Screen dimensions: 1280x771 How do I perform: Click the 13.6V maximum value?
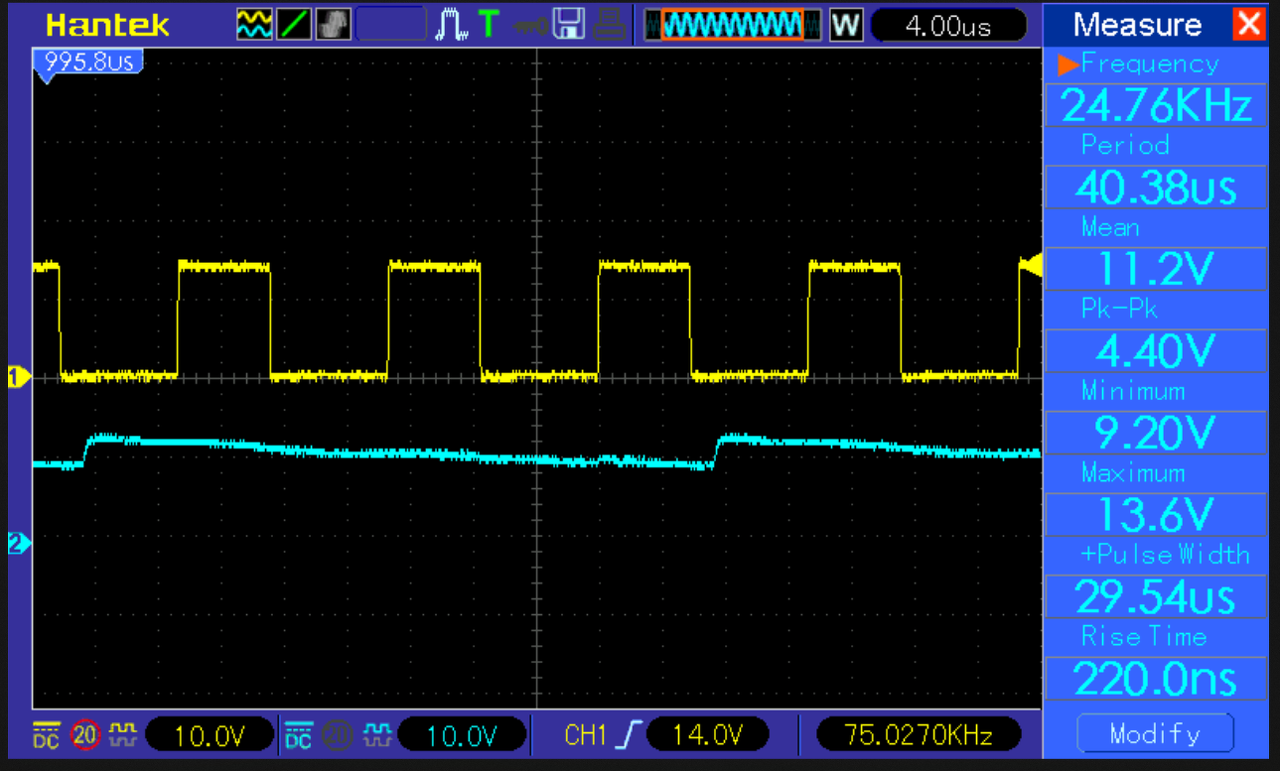[x=1156, y=515]
